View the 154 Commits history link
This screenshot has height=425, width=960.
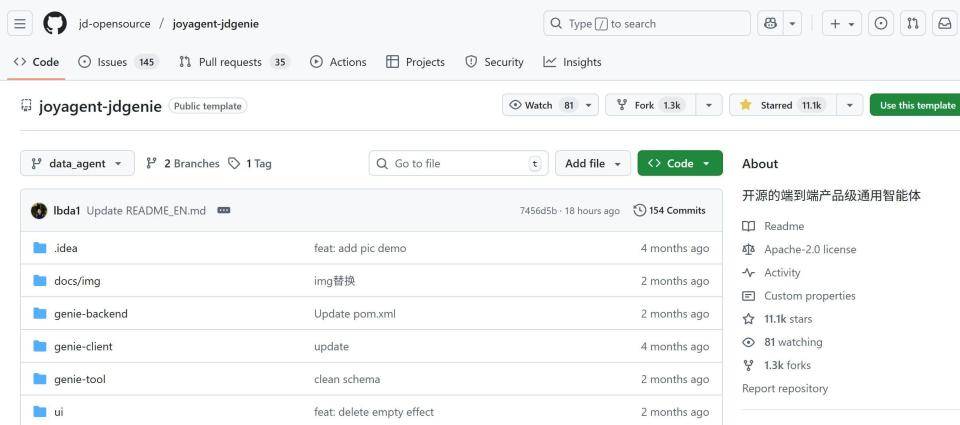pos(669,211)
